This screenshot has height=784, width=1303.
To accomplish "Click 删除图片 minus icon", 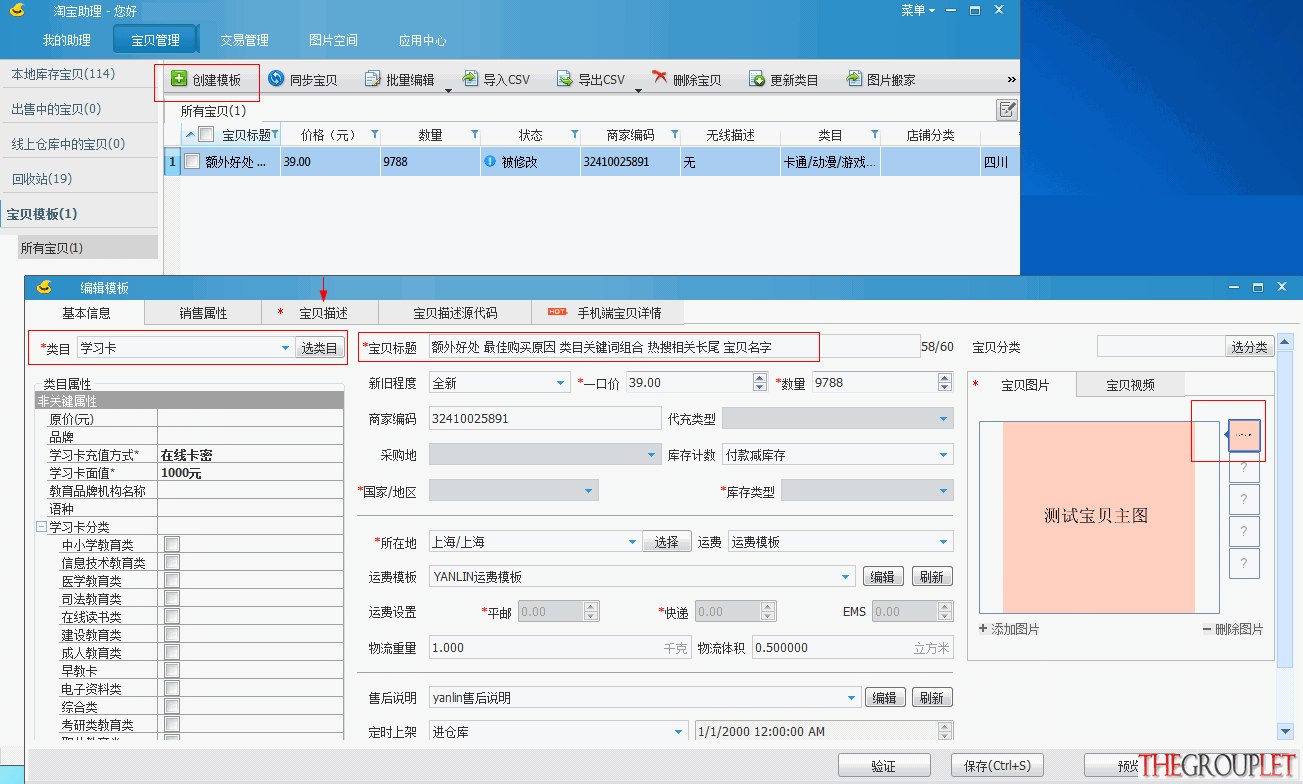I will (x=1207, y=629).
